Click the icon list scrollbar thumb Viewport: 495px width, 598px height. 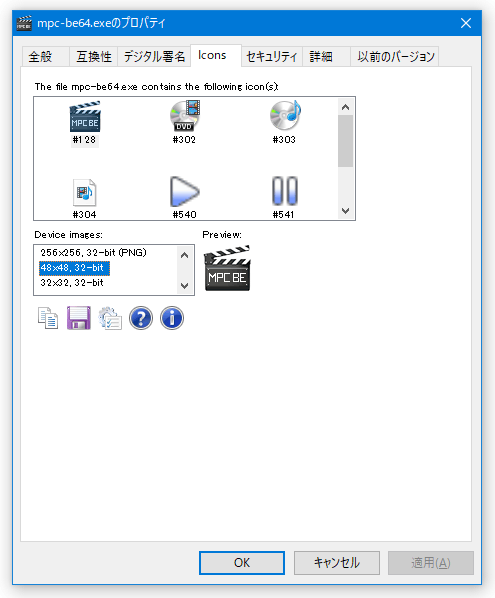tap(346, 141)
